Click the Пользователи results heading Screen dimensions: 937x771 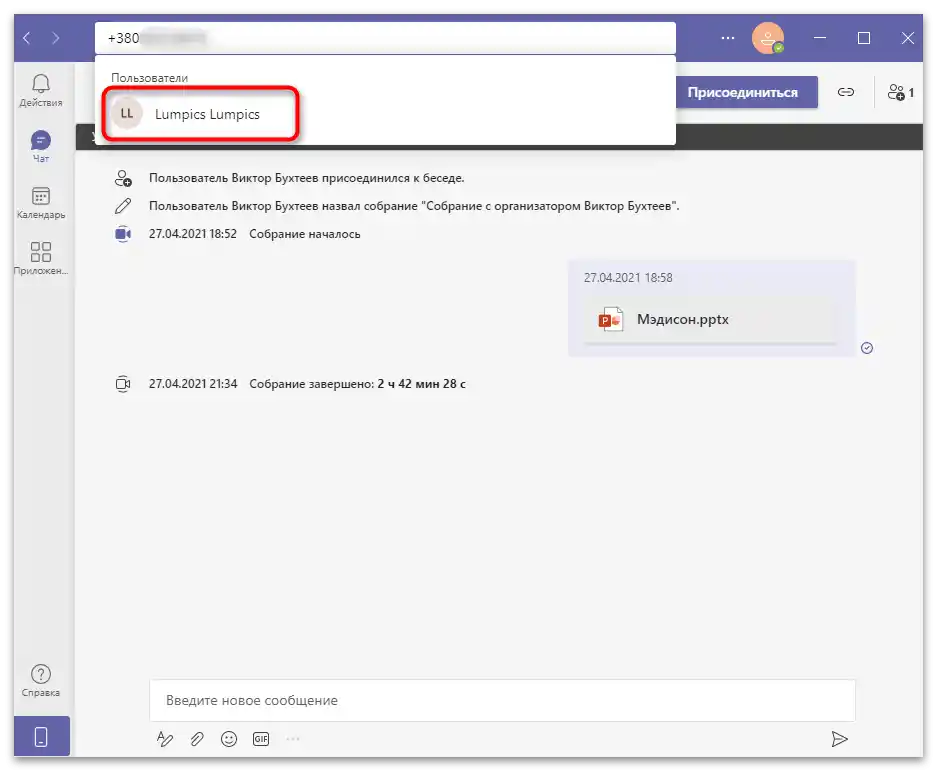pos(149,78)
